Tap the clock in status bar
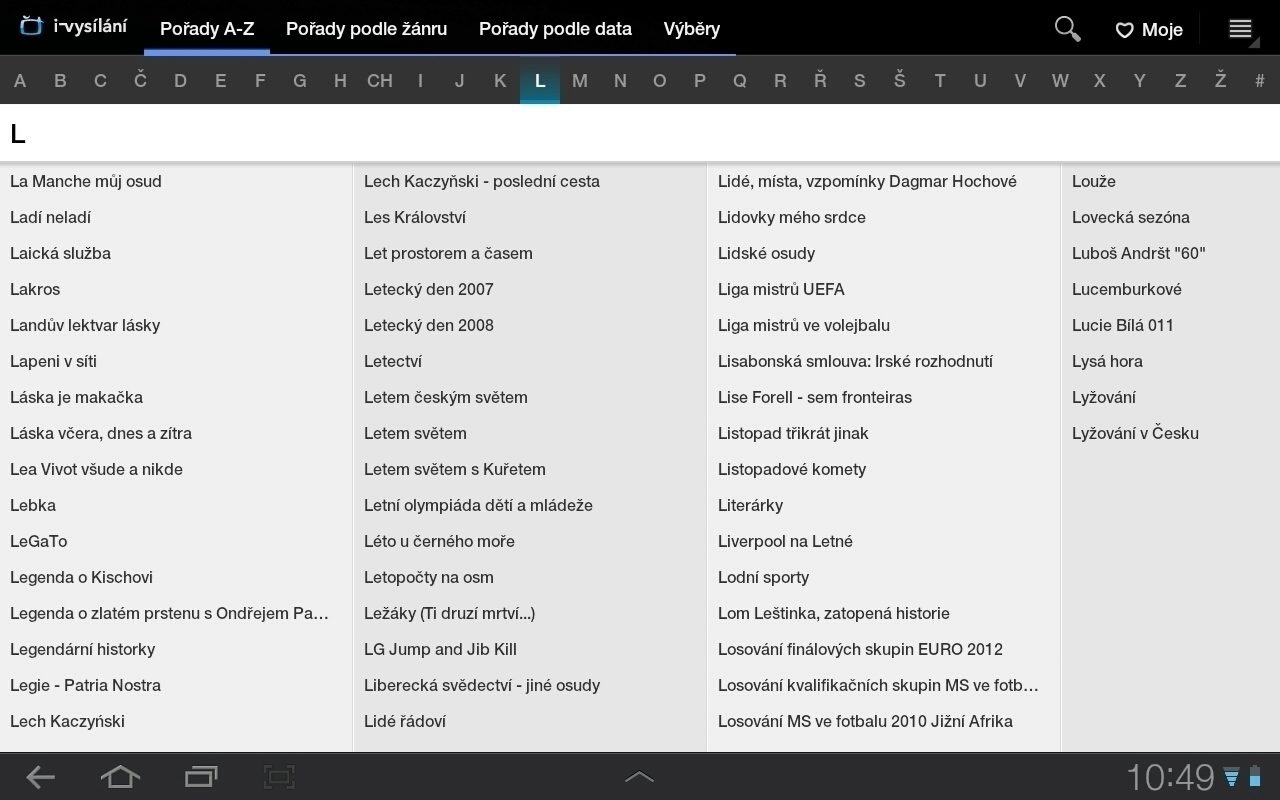 coord(1169,777)
